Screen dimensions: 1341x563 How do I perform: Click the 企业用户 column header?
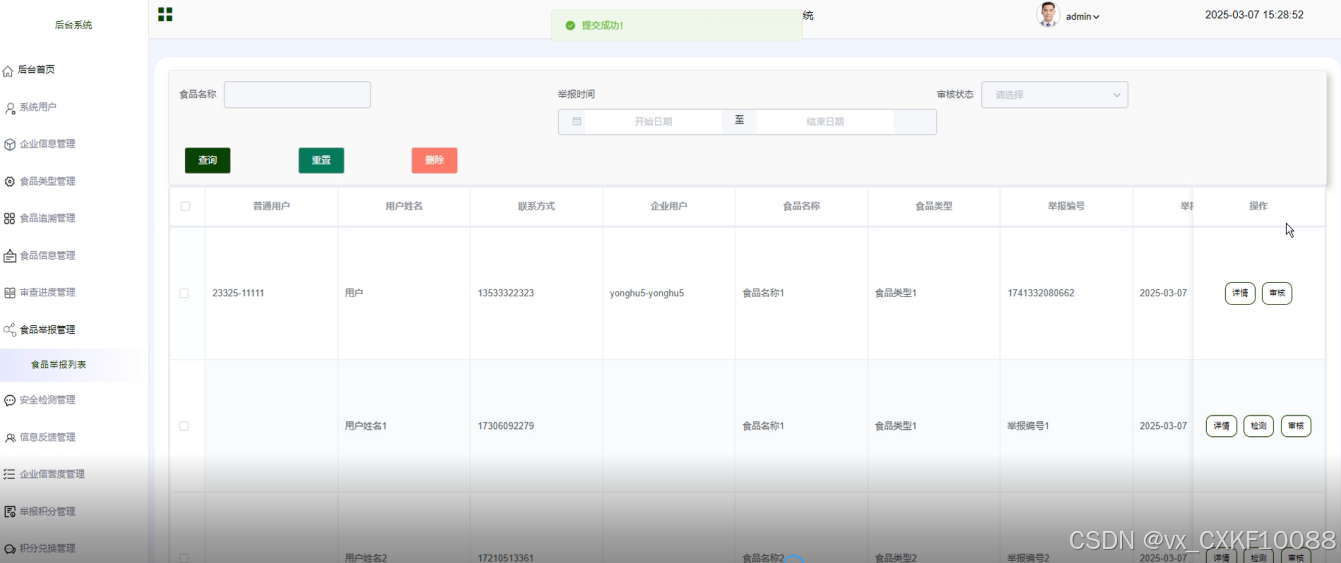669,206
